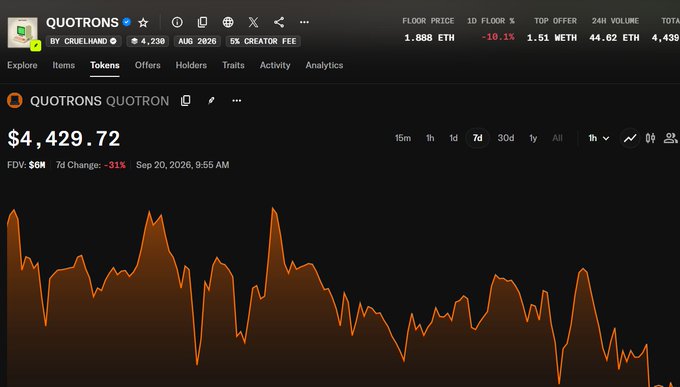The height and width of the screenshot is (387, 680).
Task: Click the Sep 20, 2026, 9:55 AM timestamp
Action: pos(183,165)
